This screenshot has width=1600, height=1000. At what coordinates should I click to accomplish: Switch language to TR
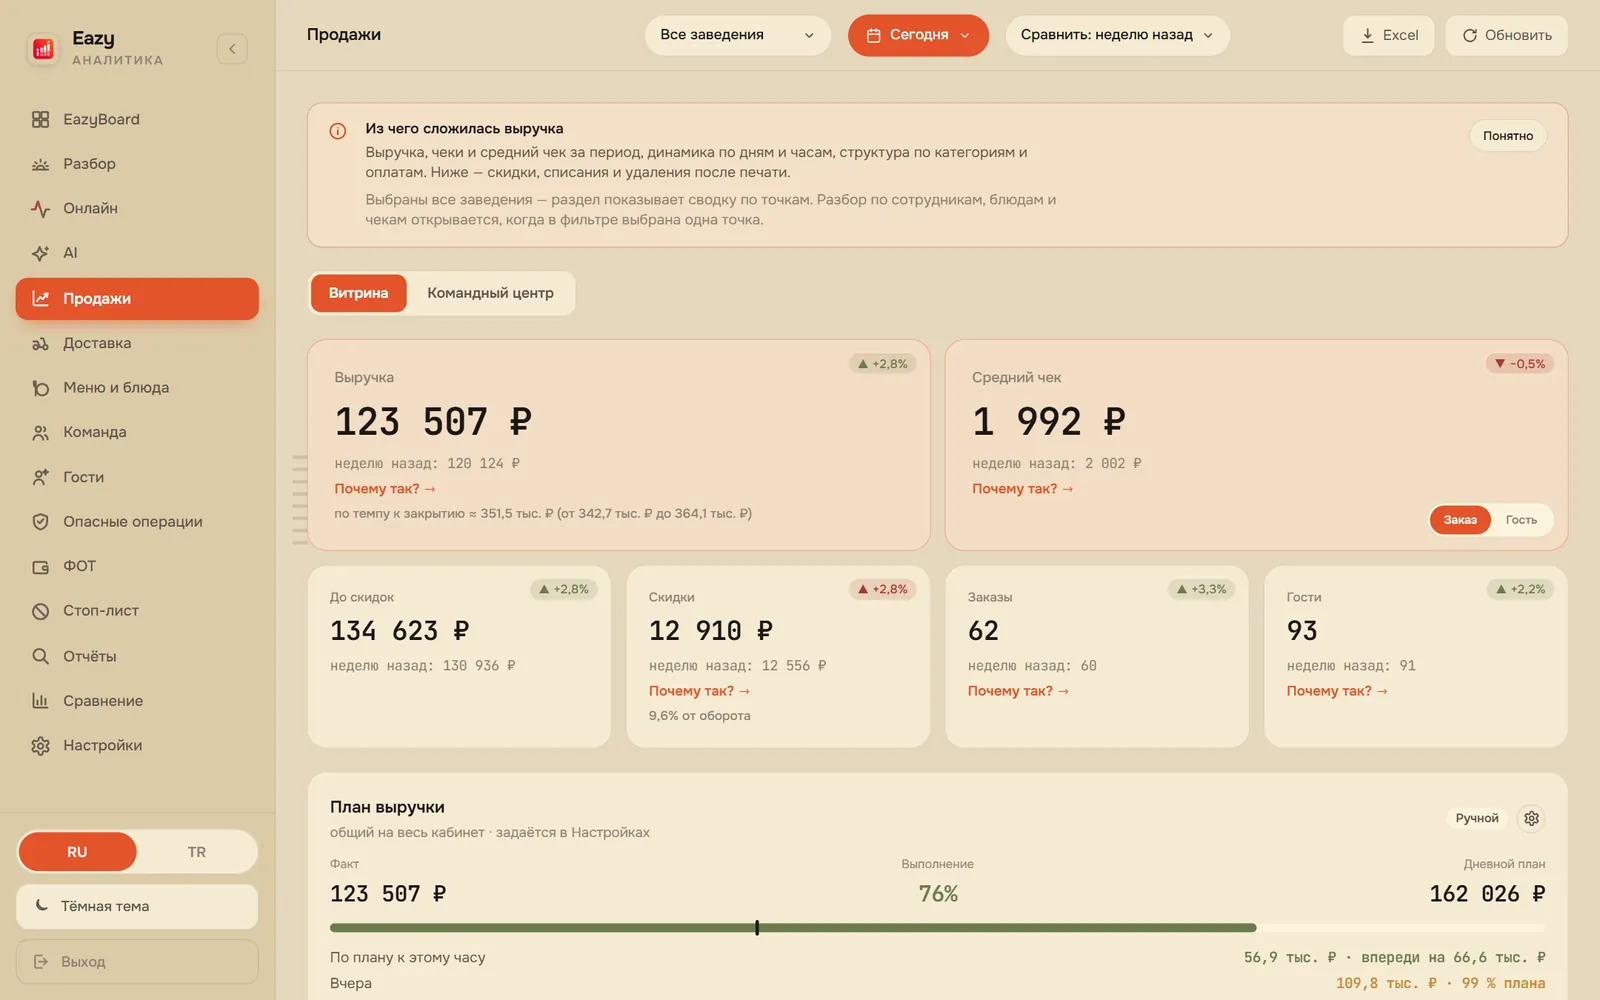197,852
